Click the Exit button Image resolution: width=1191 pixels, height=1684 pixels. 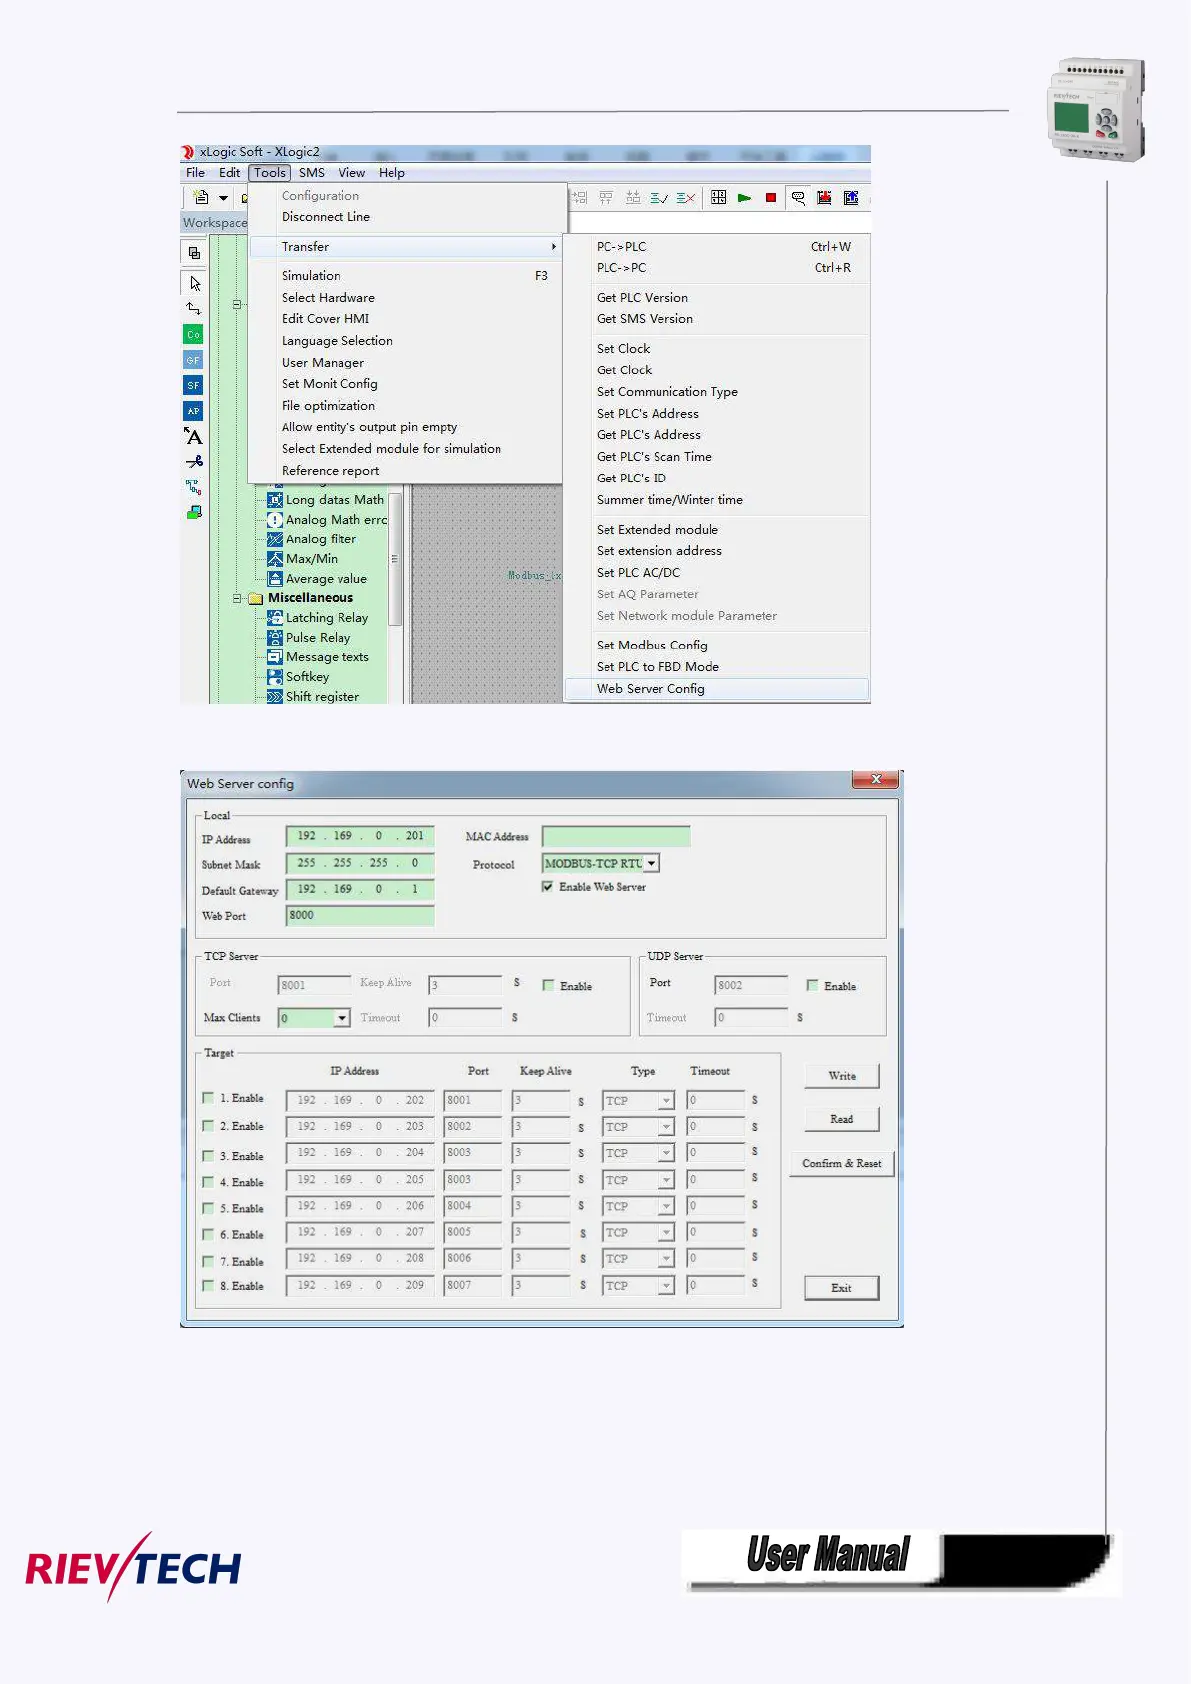coord(842,1288)
